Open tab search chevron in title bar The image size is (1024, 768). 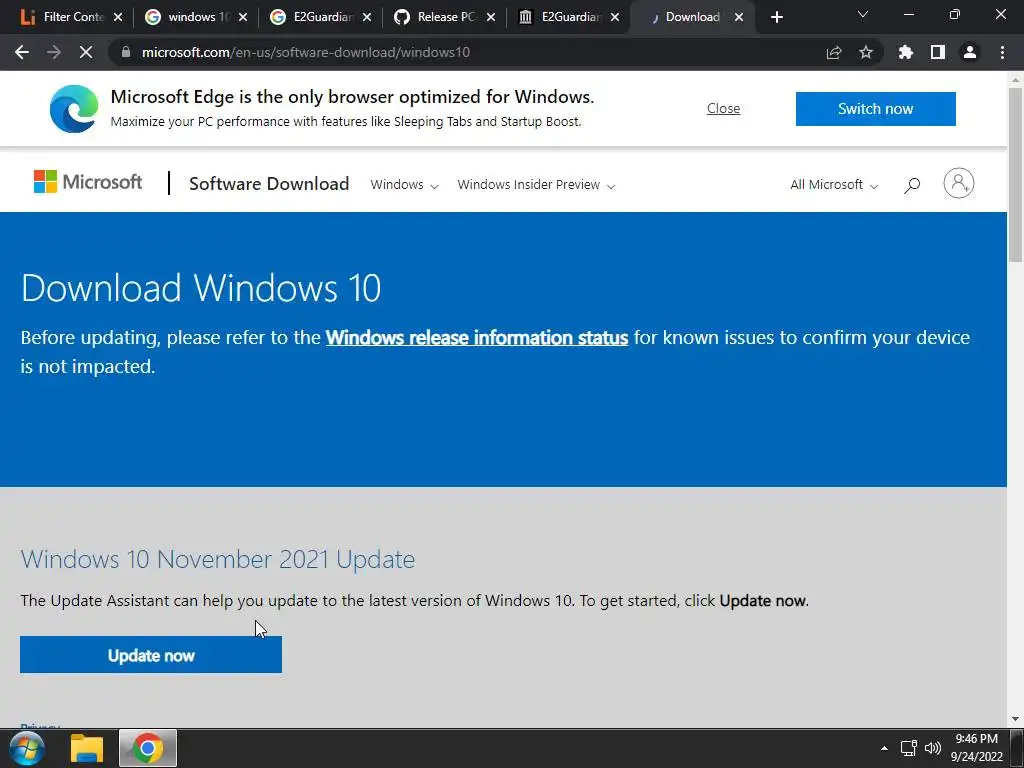863,14
